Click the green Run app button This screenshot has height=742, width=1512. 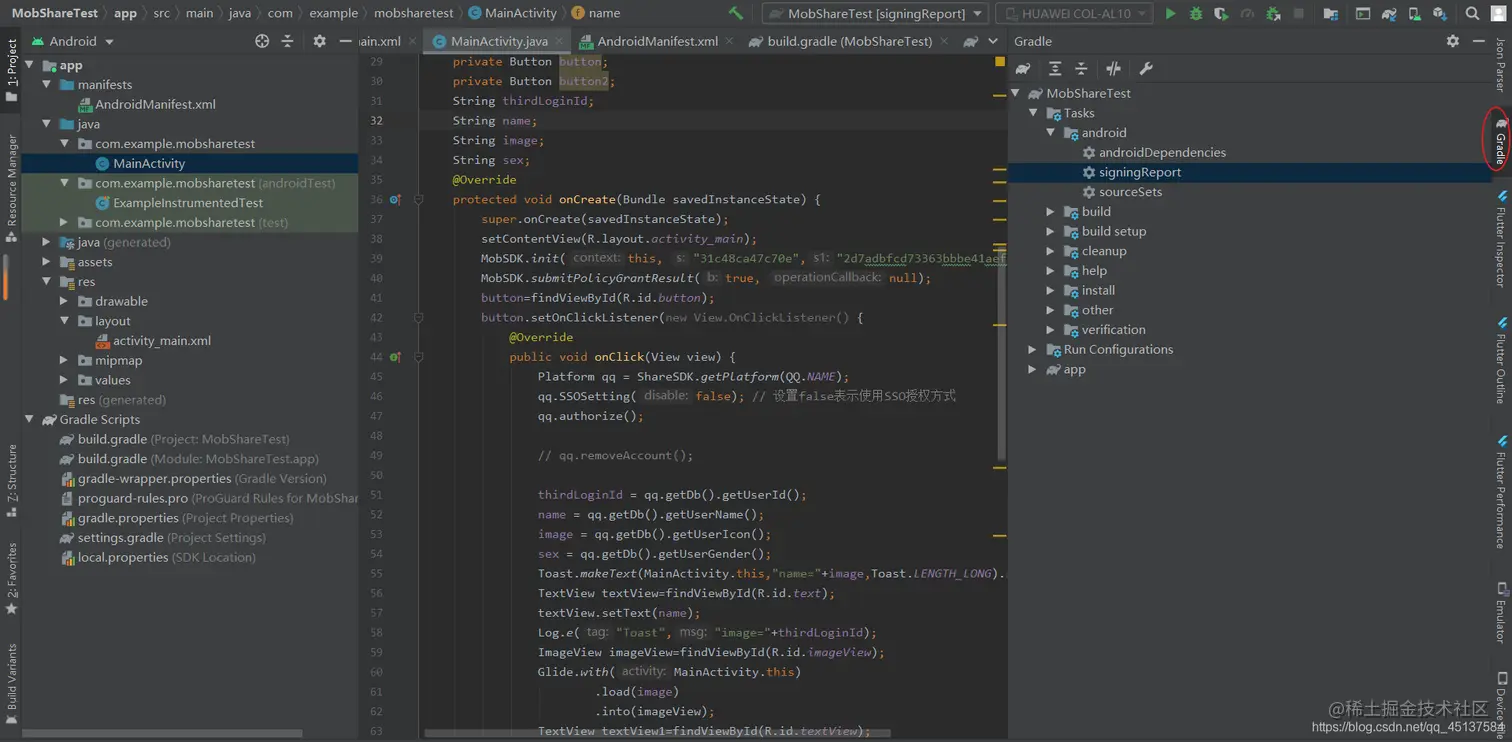(x=1170, y=14)
